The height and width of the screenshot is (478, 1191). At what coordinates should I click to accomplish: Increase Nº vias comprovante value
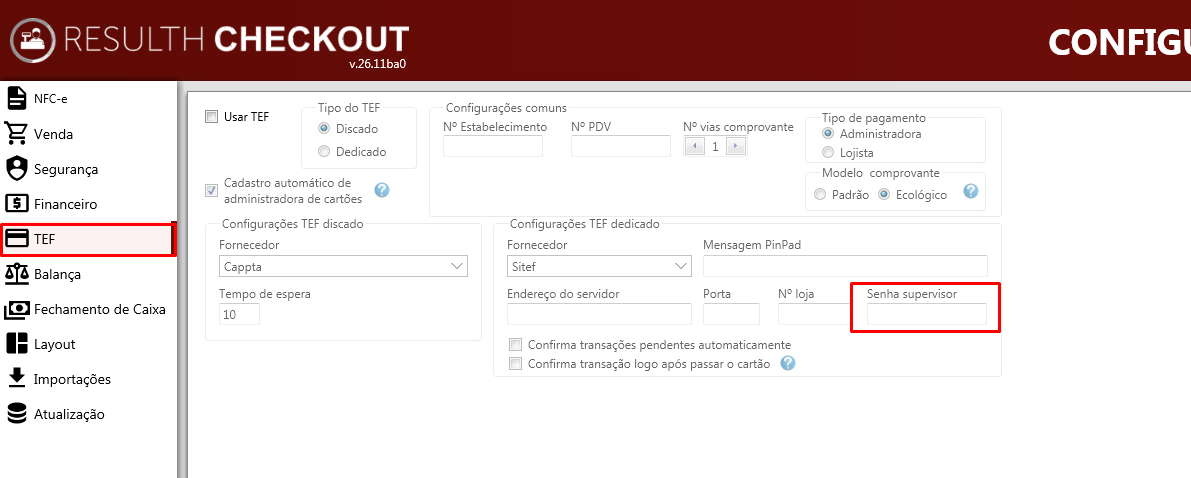737,147
